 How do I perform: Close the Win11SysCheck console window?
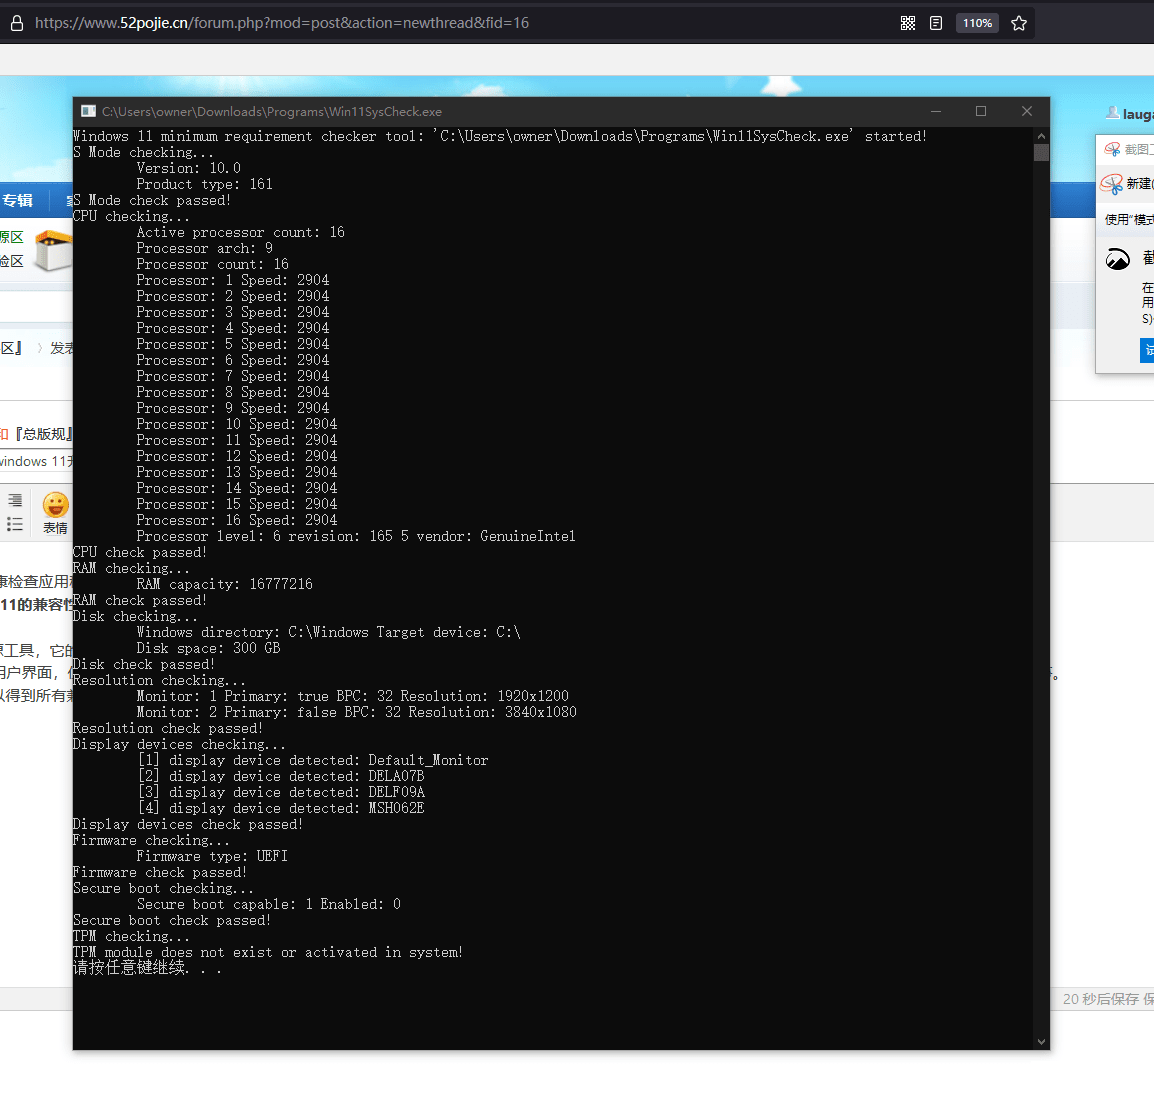click(1027, 111)
